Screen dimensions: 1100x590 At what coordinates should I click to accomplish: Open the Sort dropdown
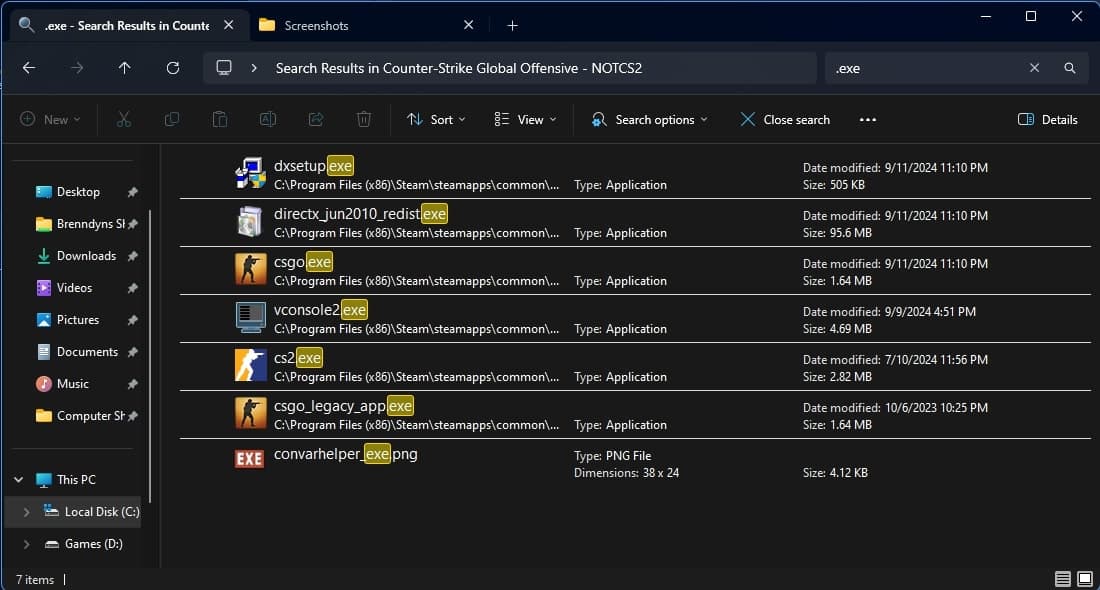[435, 119]
